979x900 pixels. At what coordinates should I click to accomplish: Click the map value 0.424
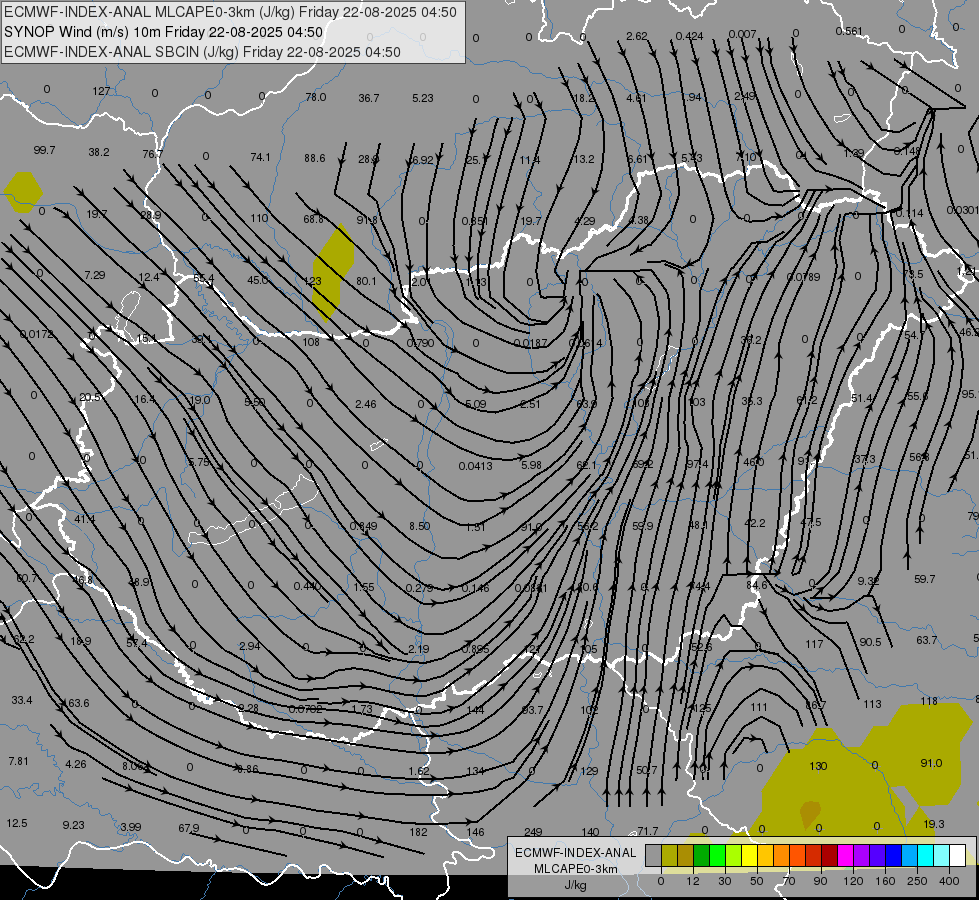(x=689, y=36)
